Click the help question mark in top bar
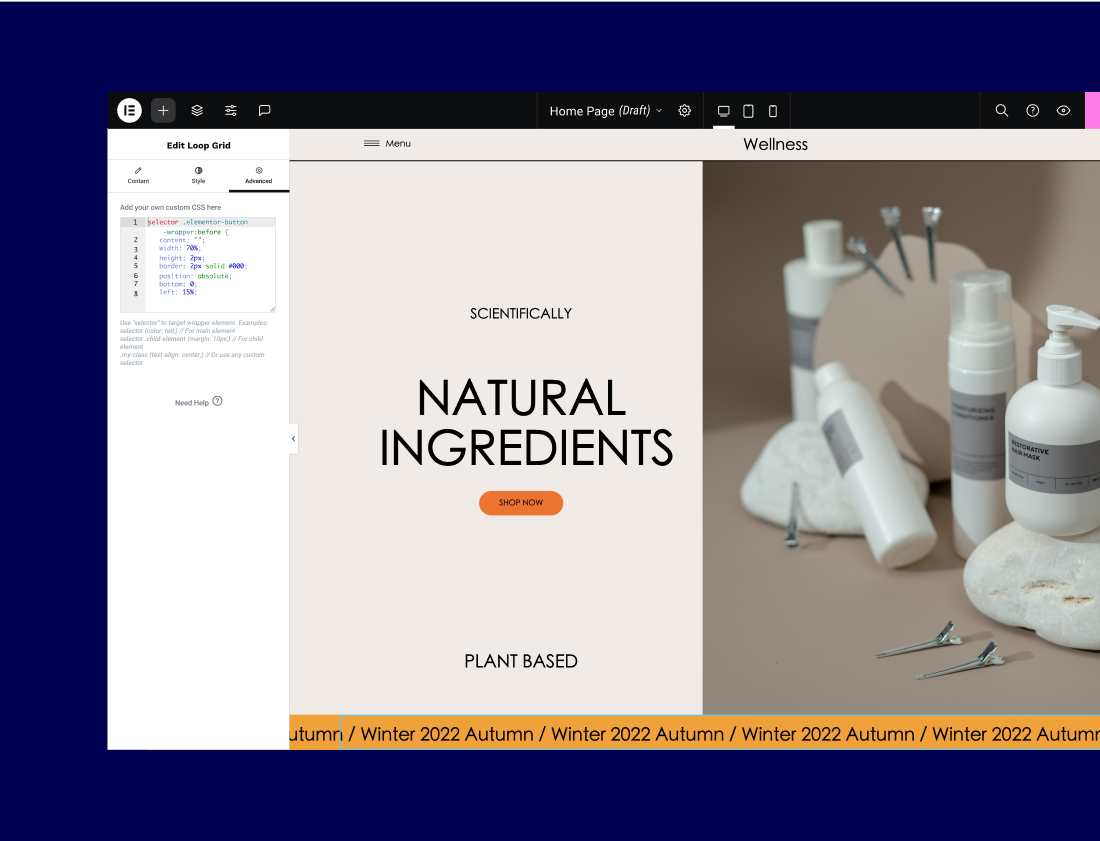 1033,110
